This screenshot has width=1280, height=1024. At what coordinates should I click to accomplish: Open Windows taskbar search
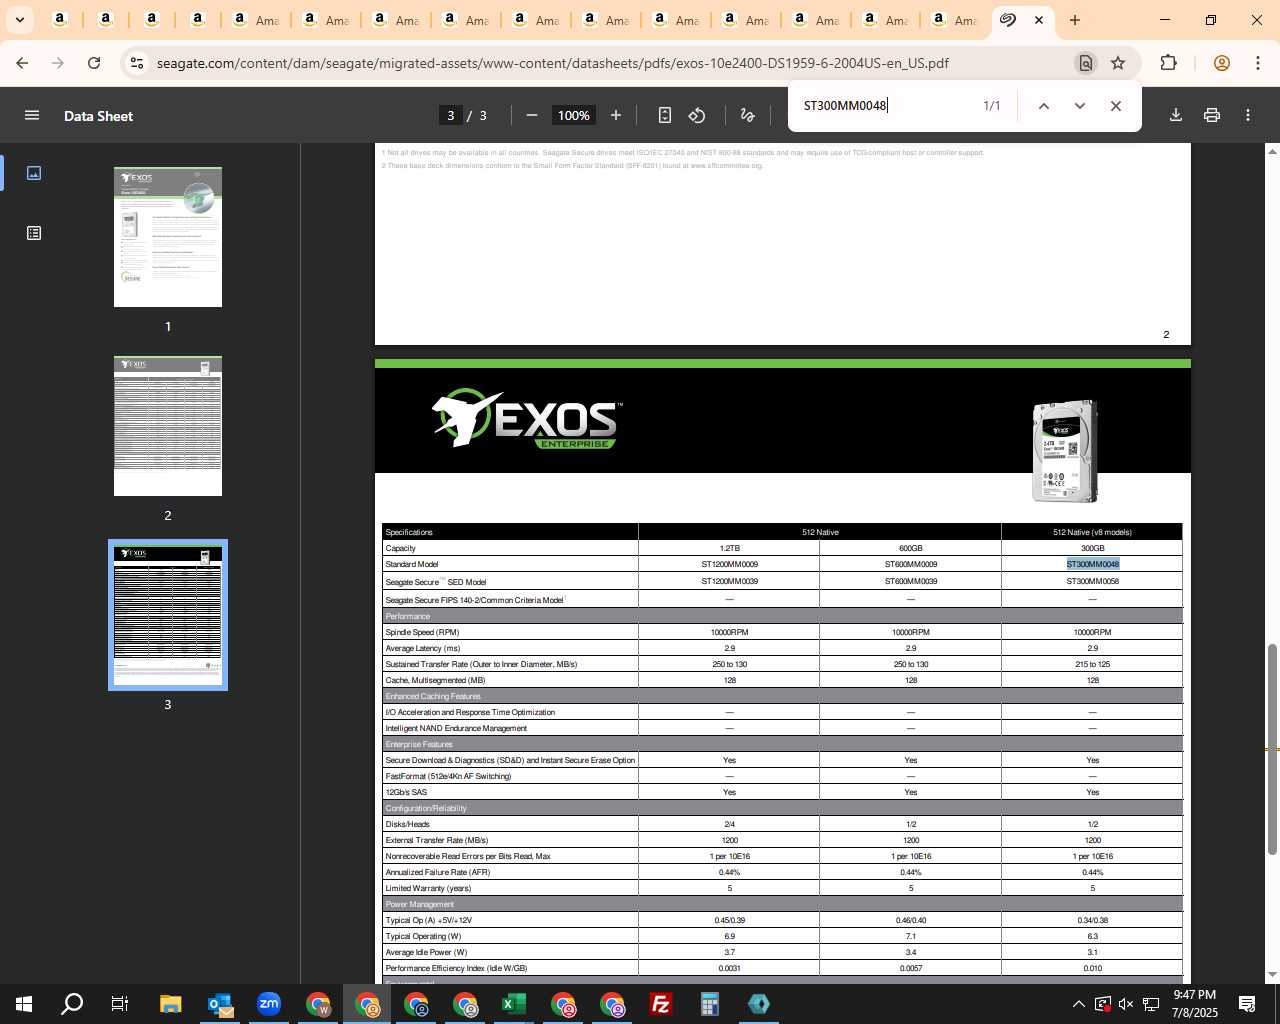[x=72, y=1004]
